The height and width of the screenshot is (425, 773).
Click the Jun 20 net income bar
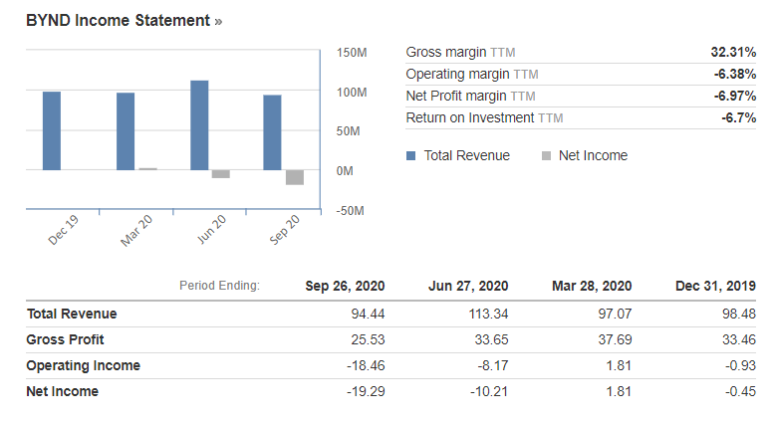tap(221, 174)
